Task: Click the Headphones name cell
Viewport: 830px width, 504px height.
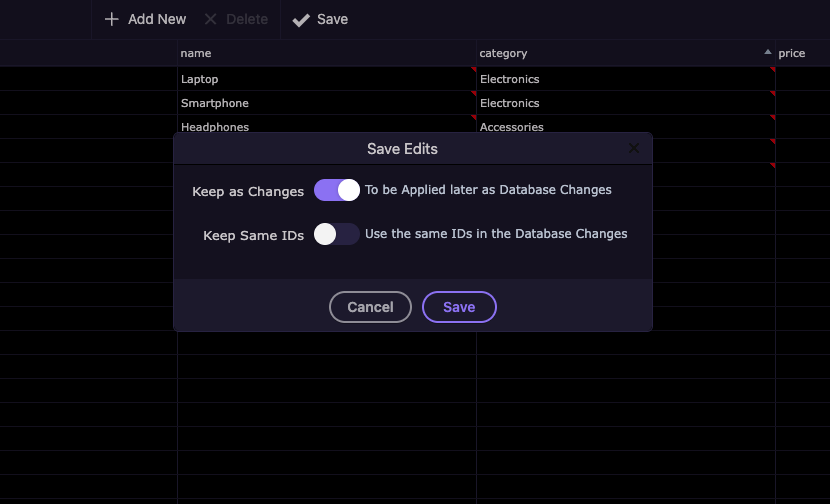Action: pos(215,126)
